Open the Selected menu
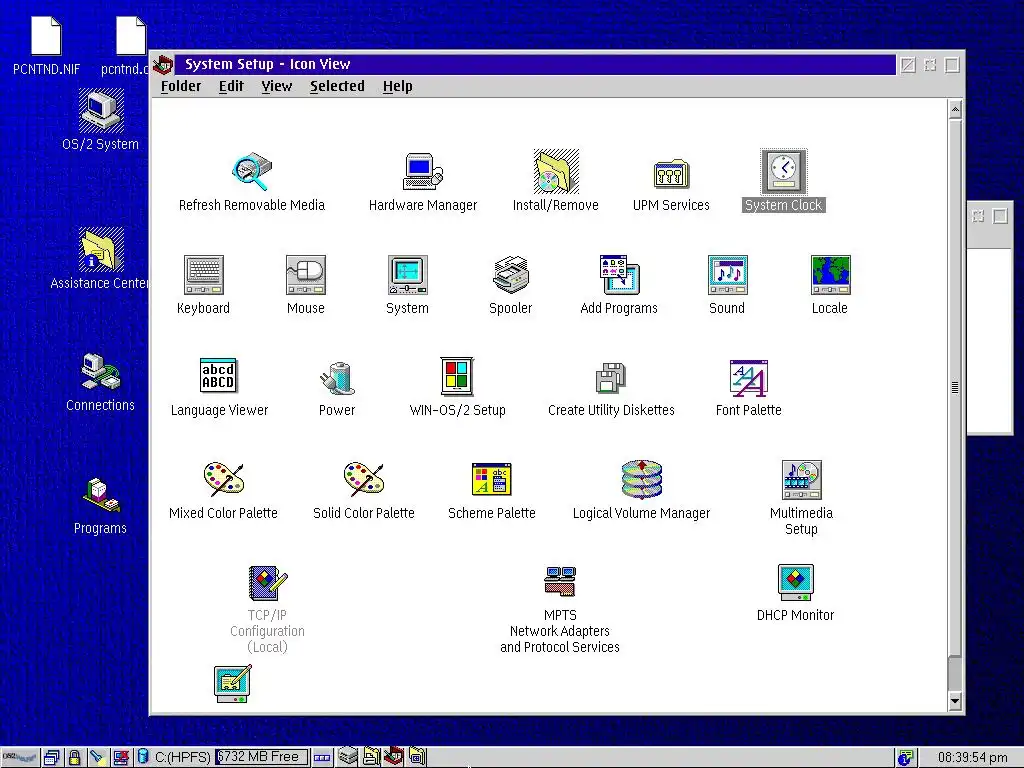 [337, 86]
